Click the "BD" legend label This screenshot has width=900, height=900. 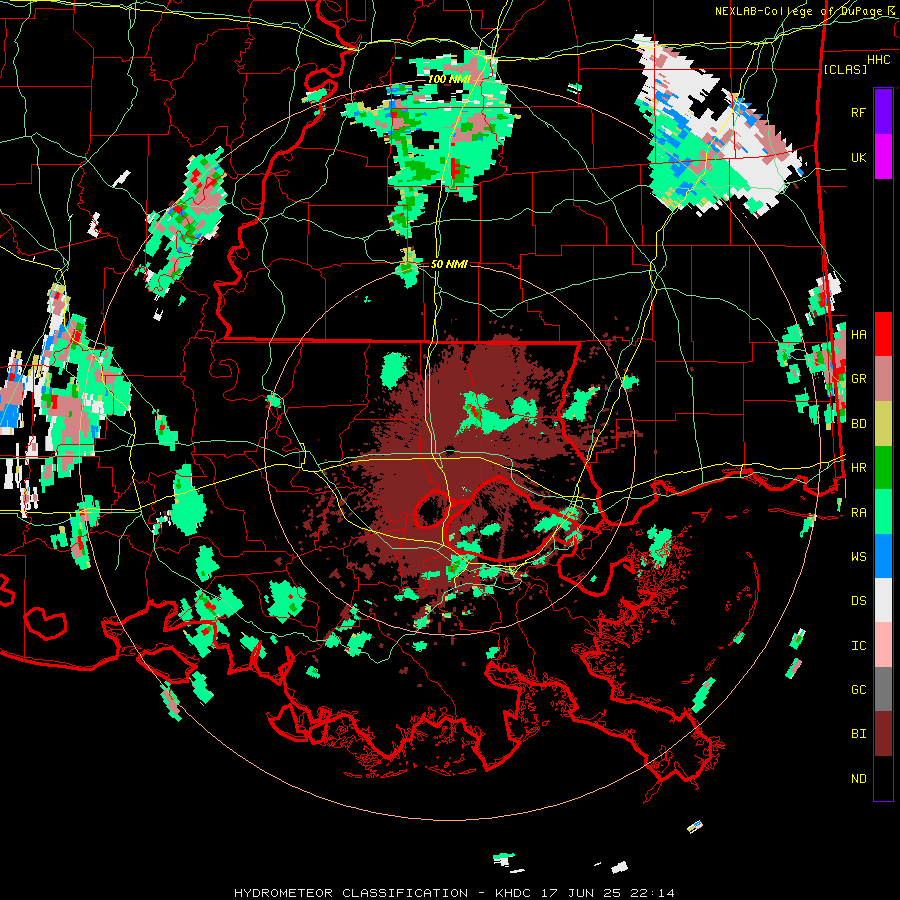(859, 424)
